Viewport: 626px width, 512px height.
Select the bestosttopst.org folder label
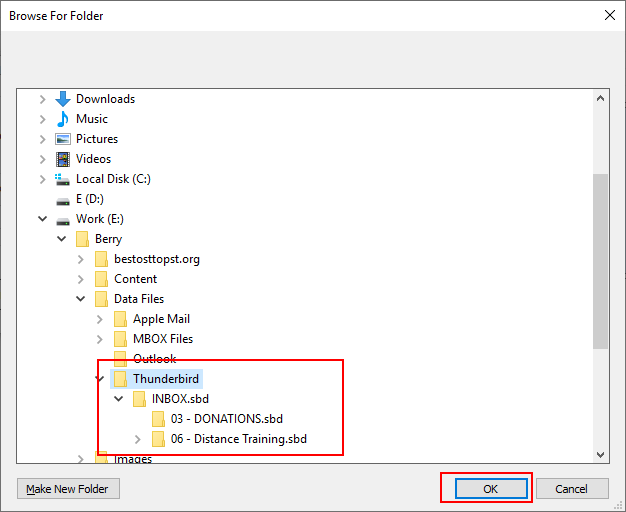pos(157,259)
